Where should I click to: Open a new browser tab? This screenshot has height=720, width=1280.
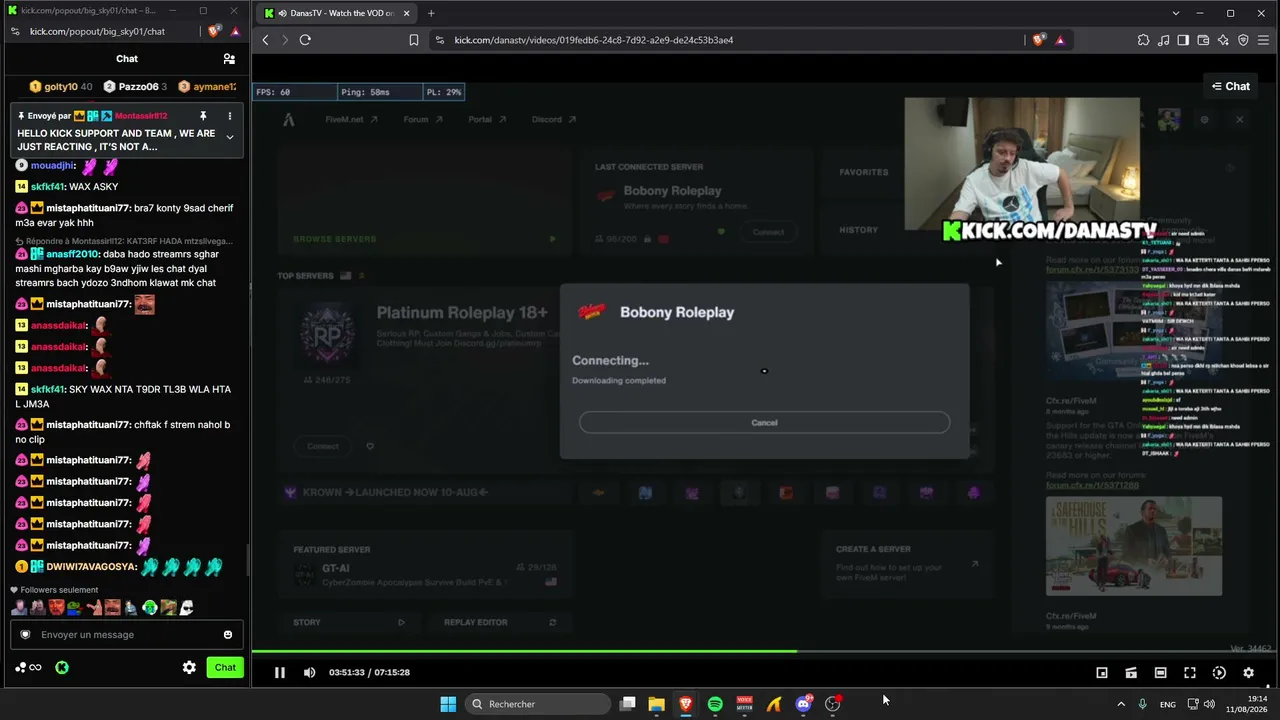tap(431, 13)
